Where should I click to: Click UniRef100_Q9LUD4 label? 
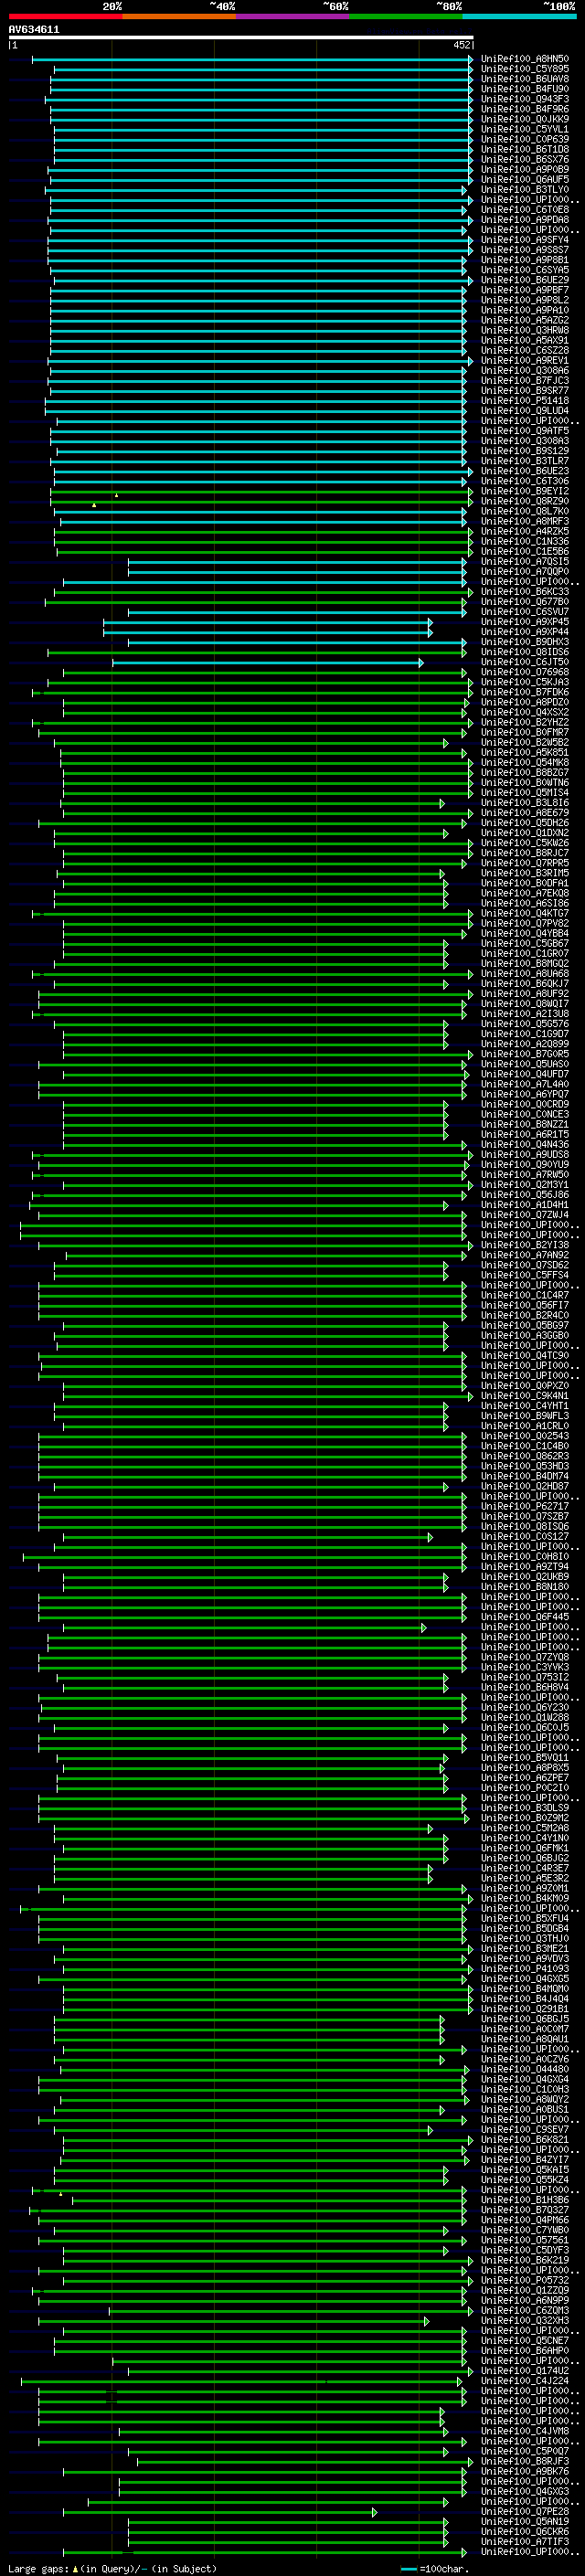[x=525, y=410]
